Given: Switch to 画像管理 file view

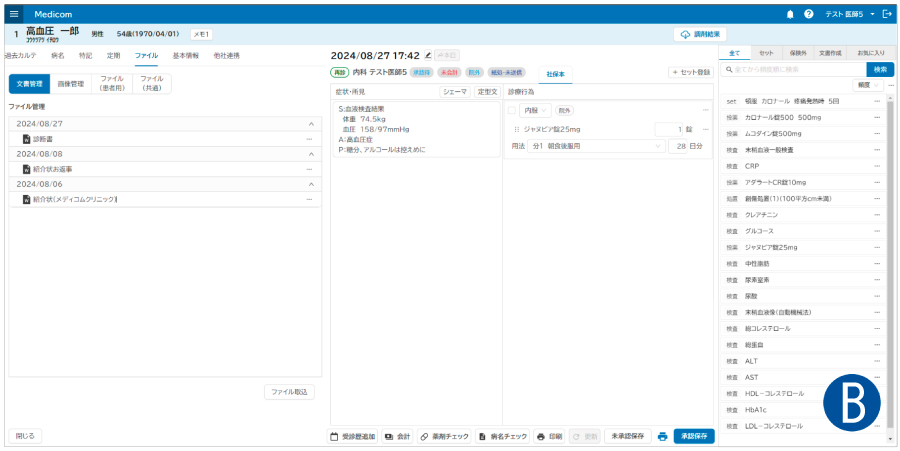Looking at the screenshot, I should tap(70, 84).
